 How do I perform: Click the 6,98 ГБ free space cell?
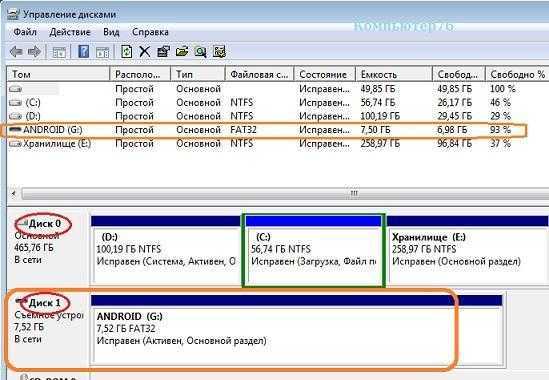pyautogui.click(x=452, y=130)
